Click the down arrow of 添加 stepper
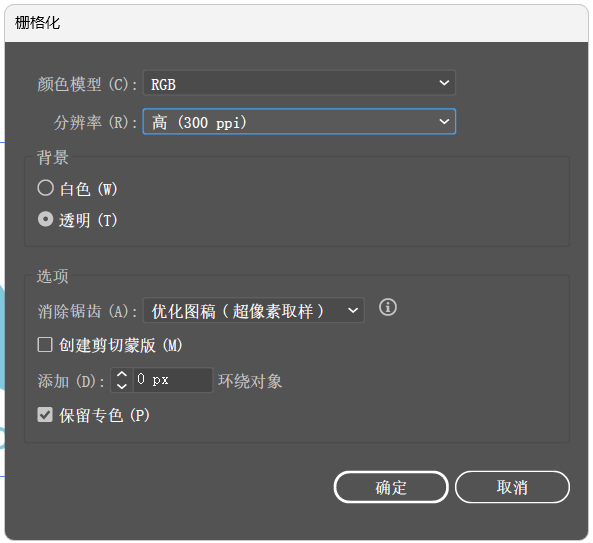The height and width of the screenshot is (543, 593). pos(121,386)
